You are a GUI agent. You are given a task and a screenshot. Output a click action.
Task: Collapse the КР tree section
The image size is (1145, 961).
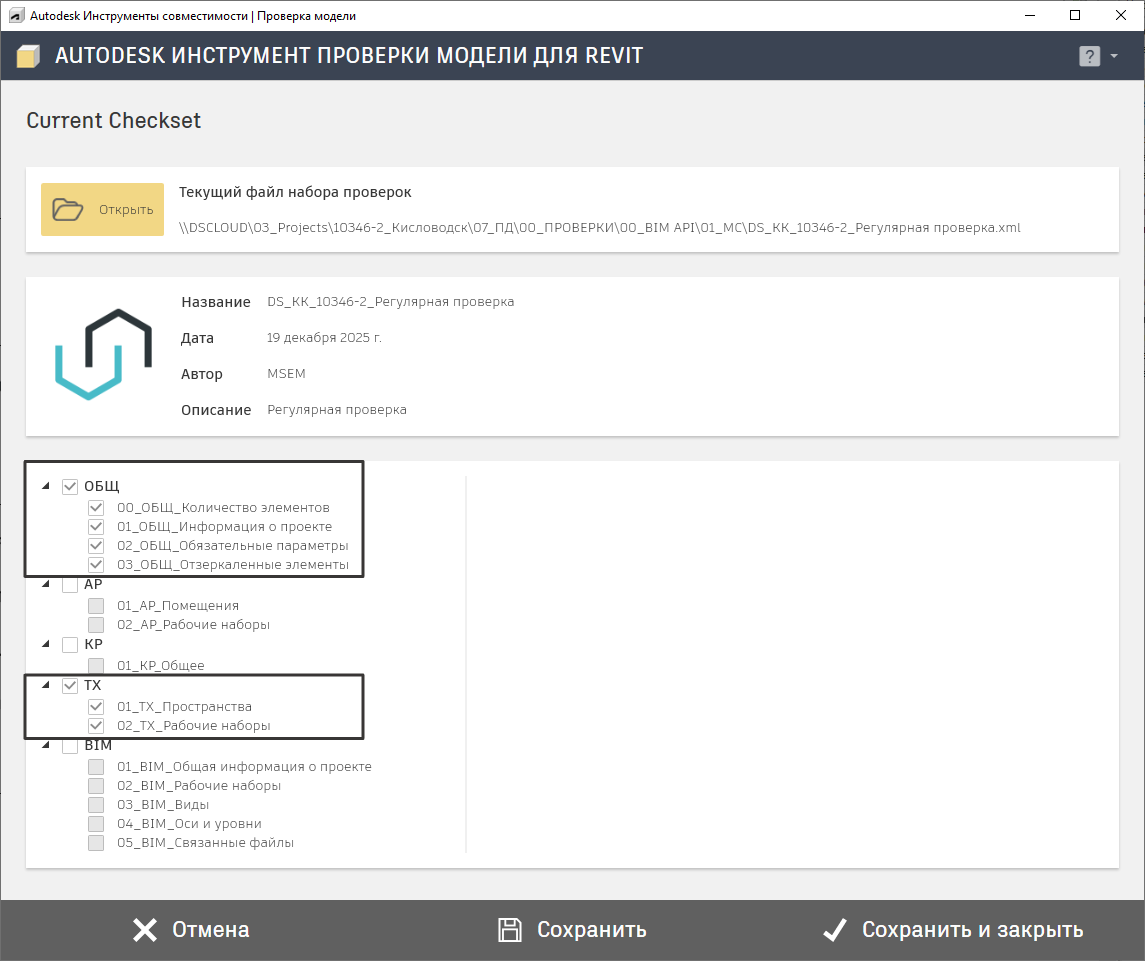click(45, 645)
